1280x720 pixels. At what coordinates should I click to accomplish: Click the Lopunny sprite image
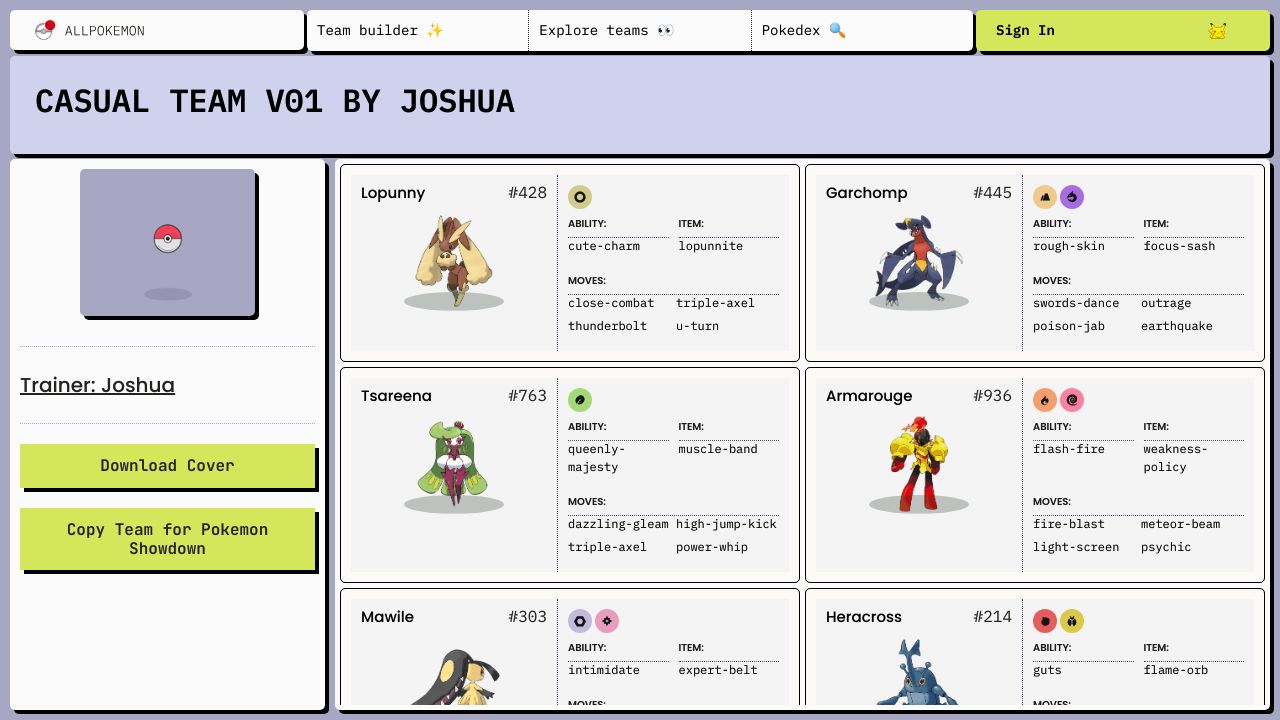coord(454,262)
